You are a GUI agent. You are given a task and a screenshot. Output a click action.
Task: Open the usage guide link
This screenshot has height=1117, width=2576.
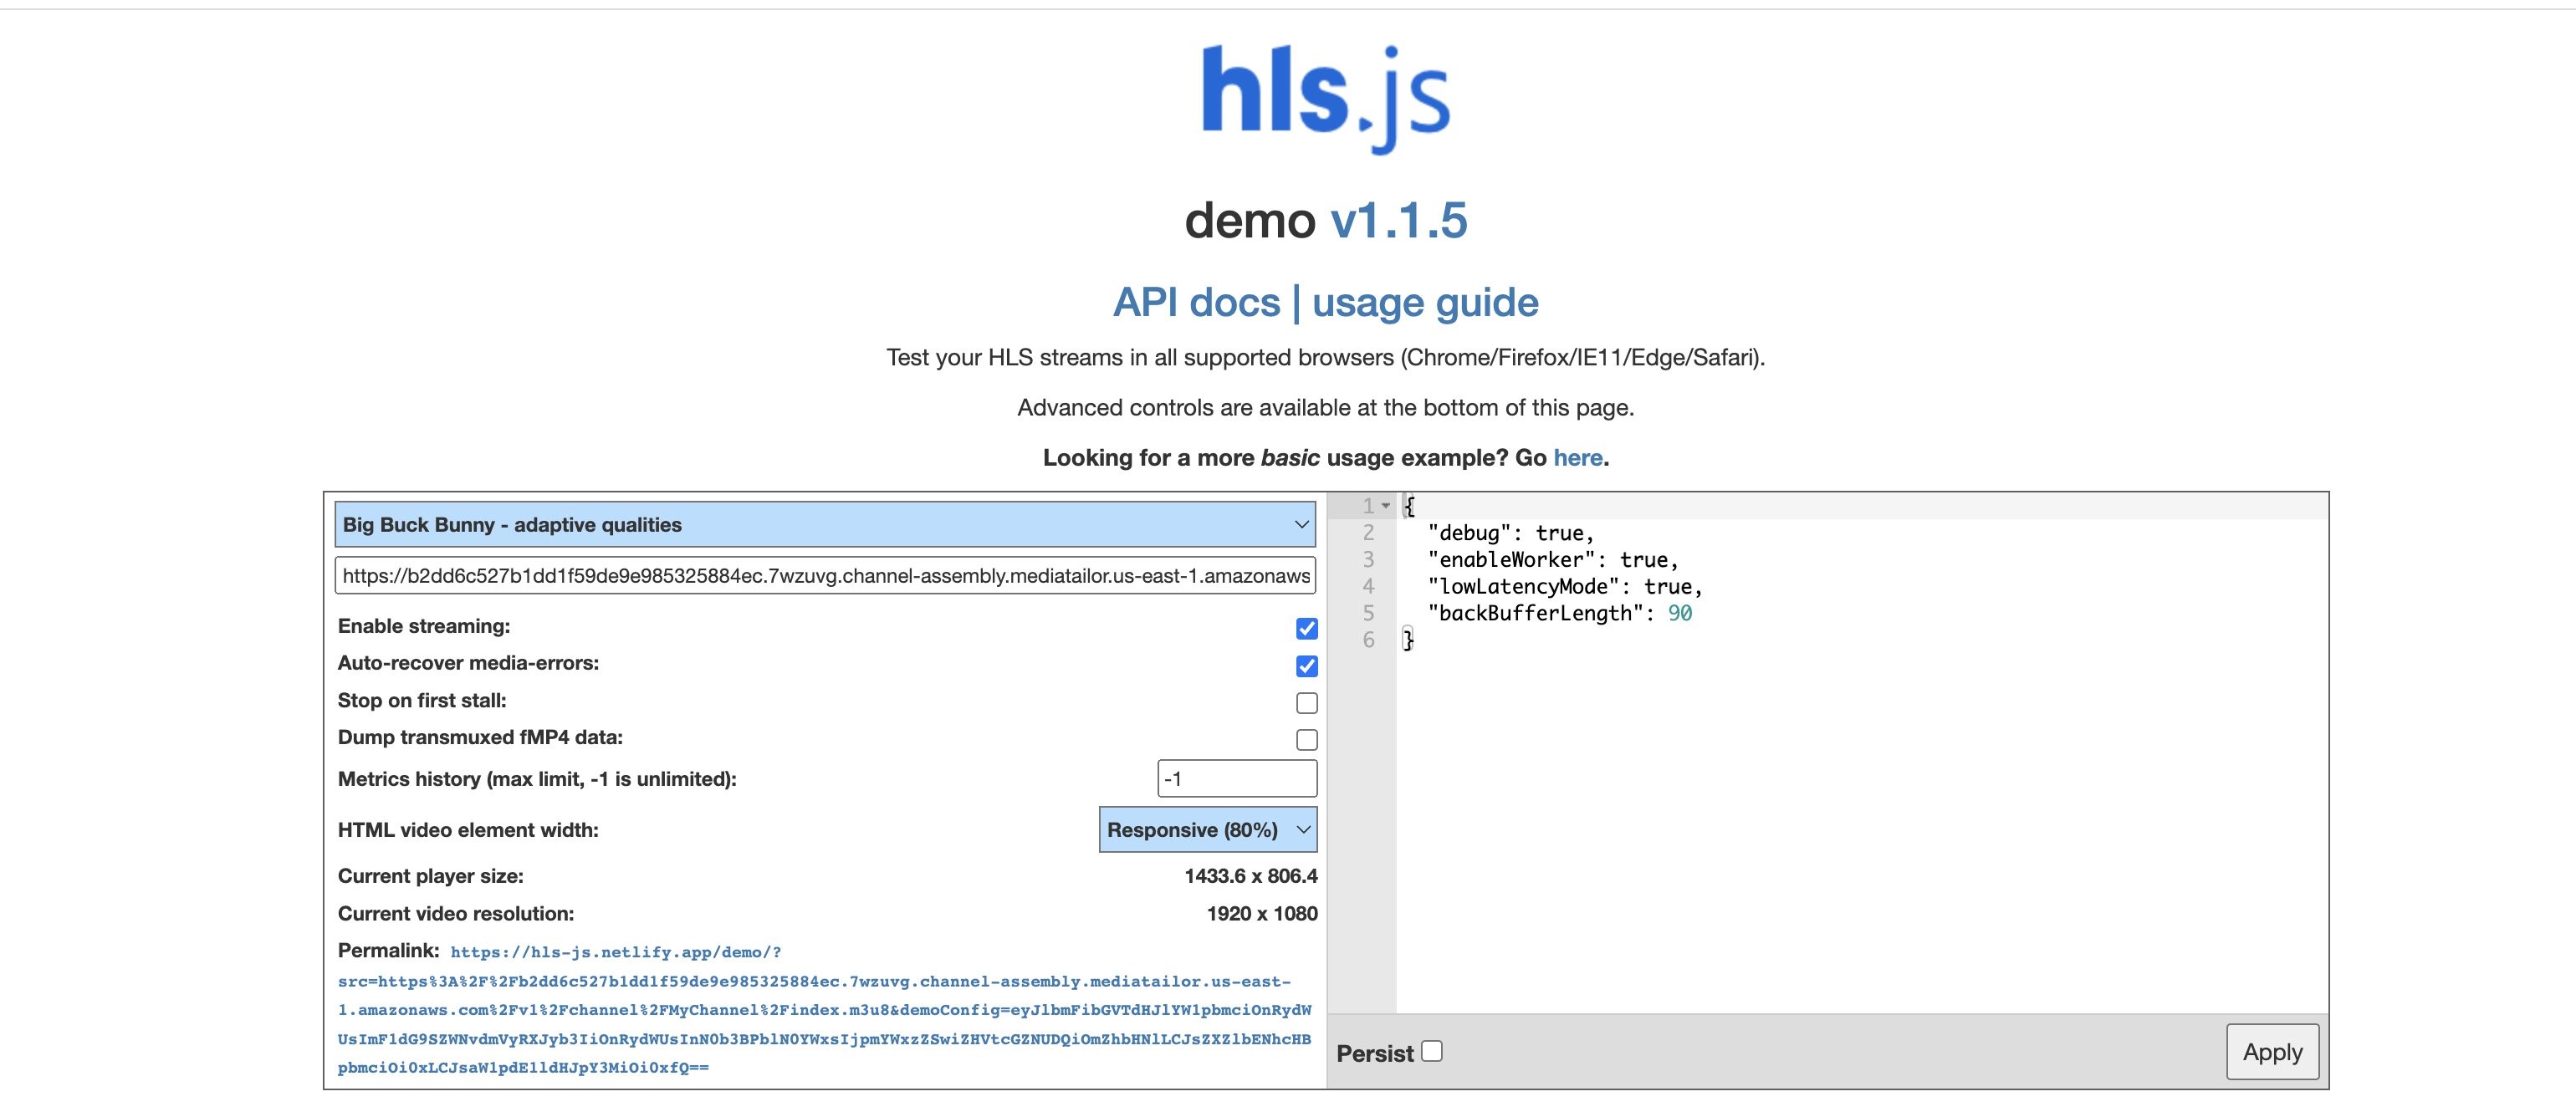1425,302
